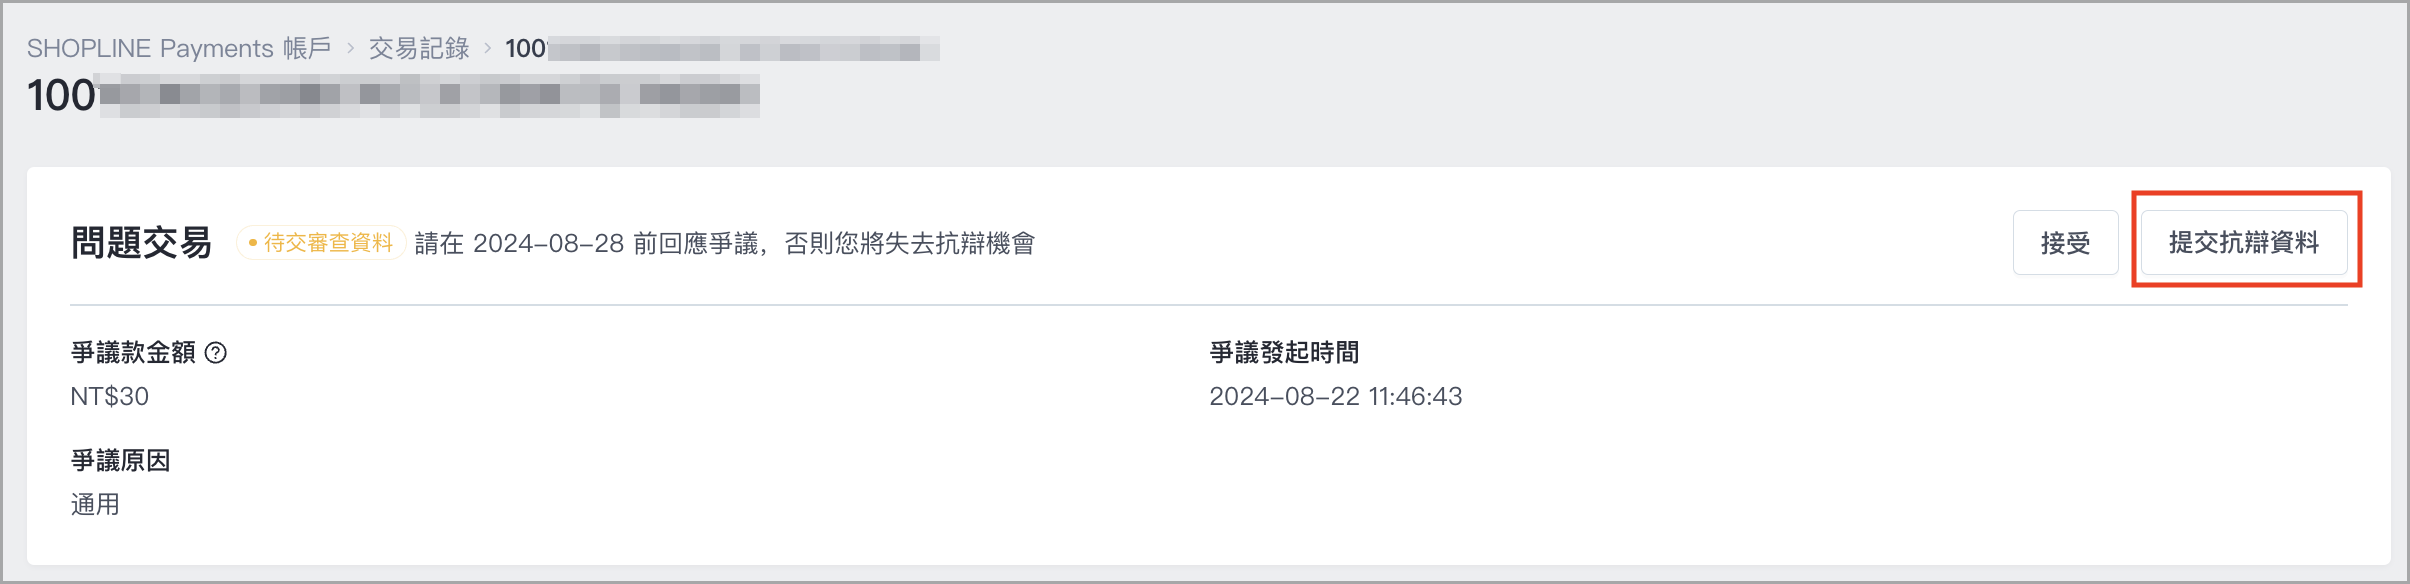
Task: Go to 交易記錄 breadcrumb link
Action: tap(419, 48)
